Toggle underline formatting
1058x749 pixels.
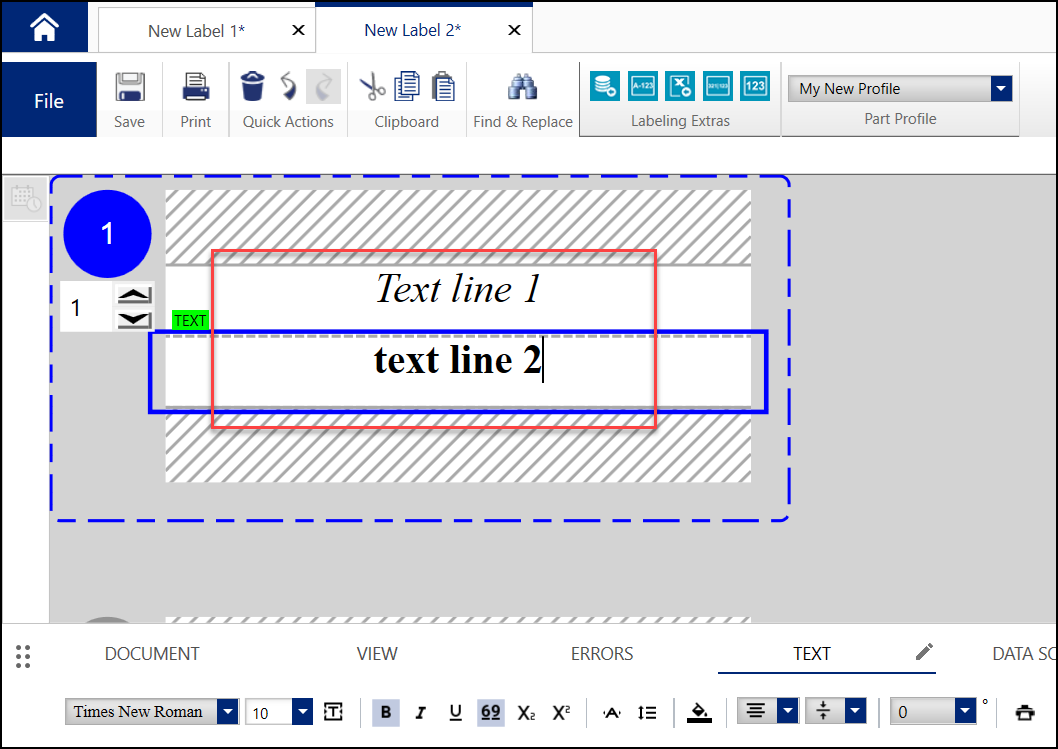click(x=455, y=712)
